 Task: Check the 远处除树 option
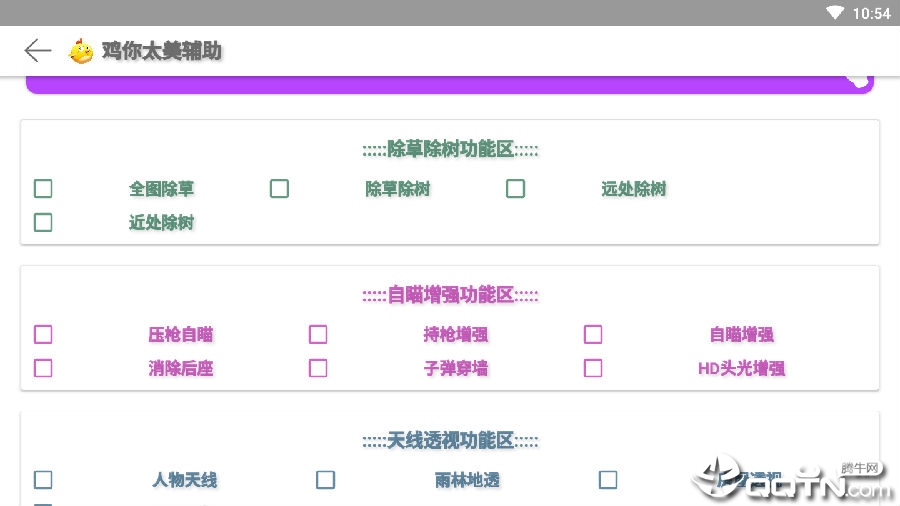515,189
